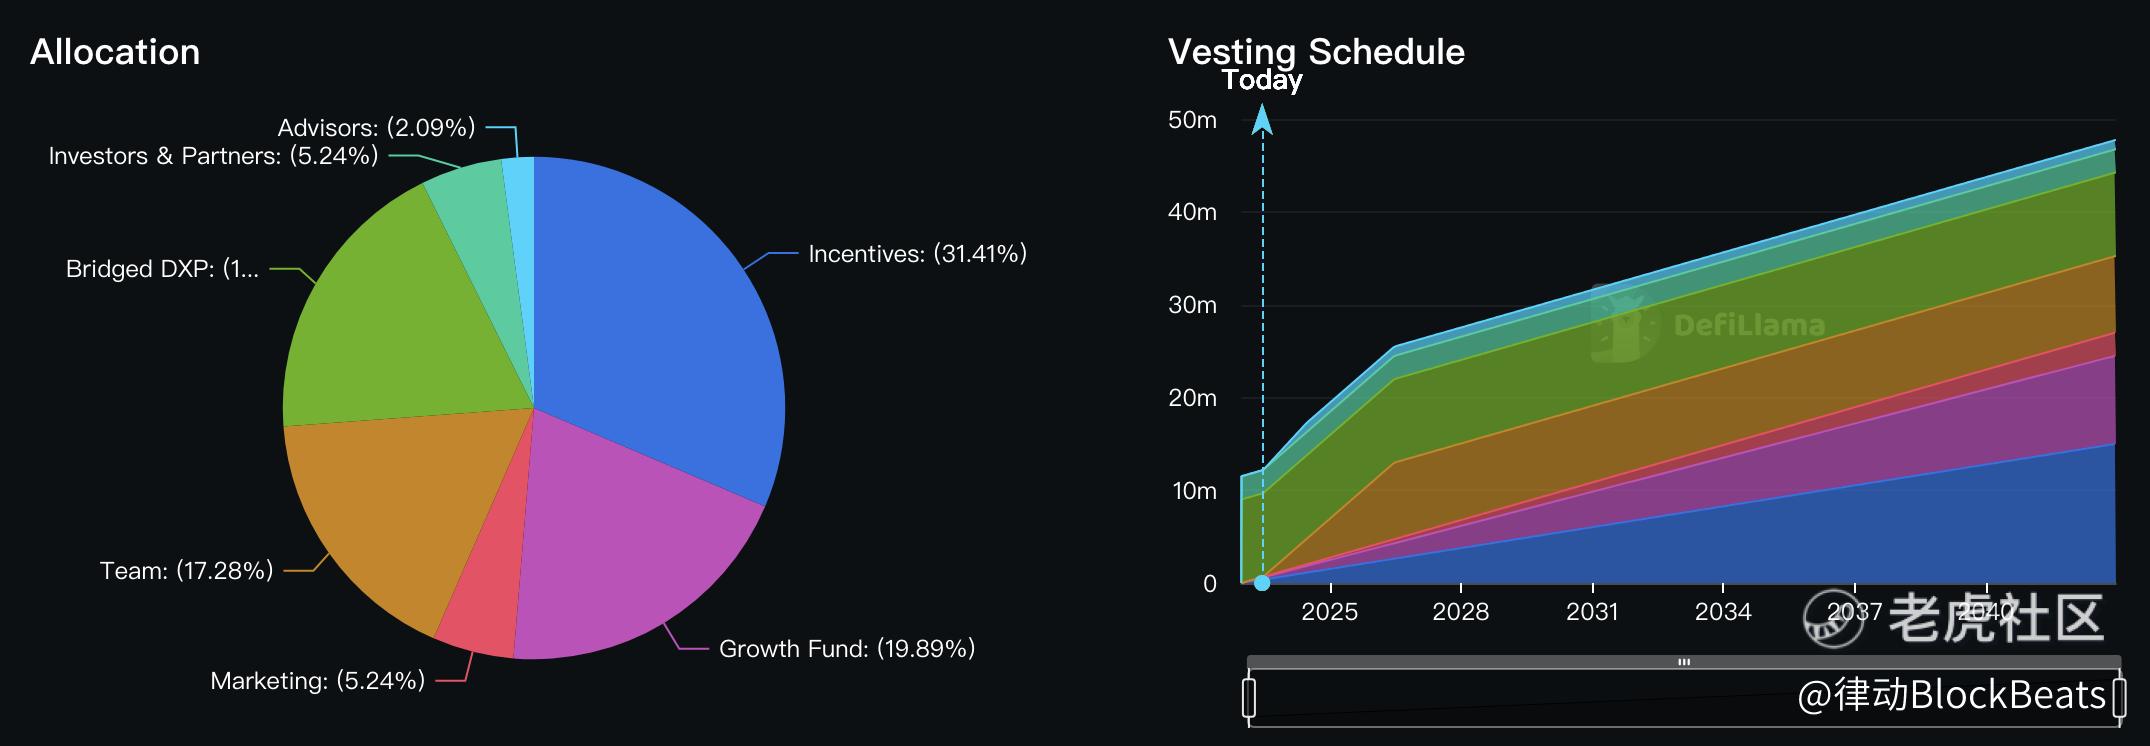Click the Incentives (31.41%) label

point(917,254)
